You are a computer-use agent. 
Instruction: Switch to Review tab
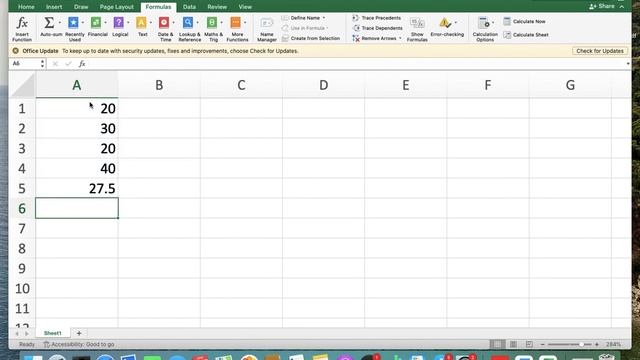tap(217, 7)
